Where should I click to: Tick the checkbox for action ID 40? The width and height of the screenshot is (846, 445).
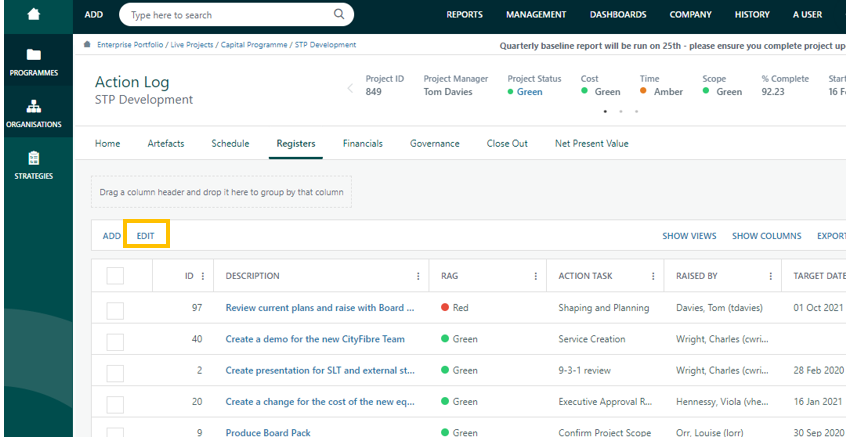coord(115,342)
